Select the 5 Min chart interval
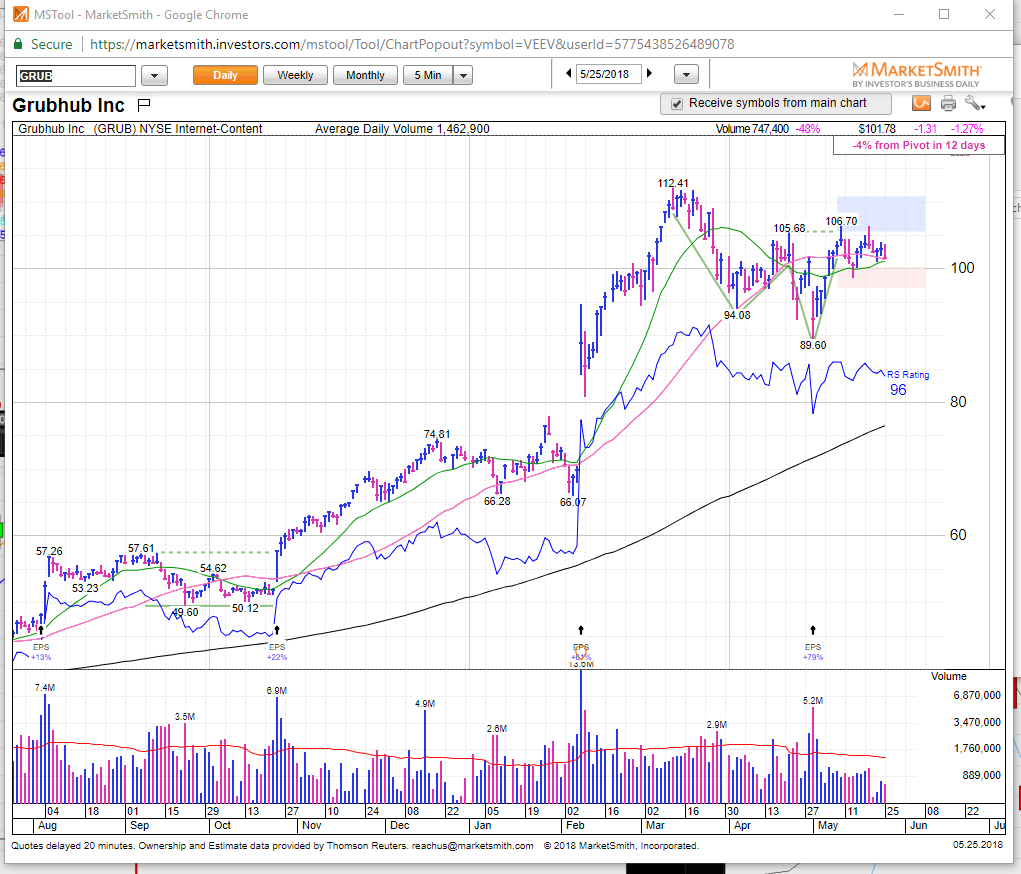The width and height of the screenshot is (1021, 874). (x=428, y=76)
